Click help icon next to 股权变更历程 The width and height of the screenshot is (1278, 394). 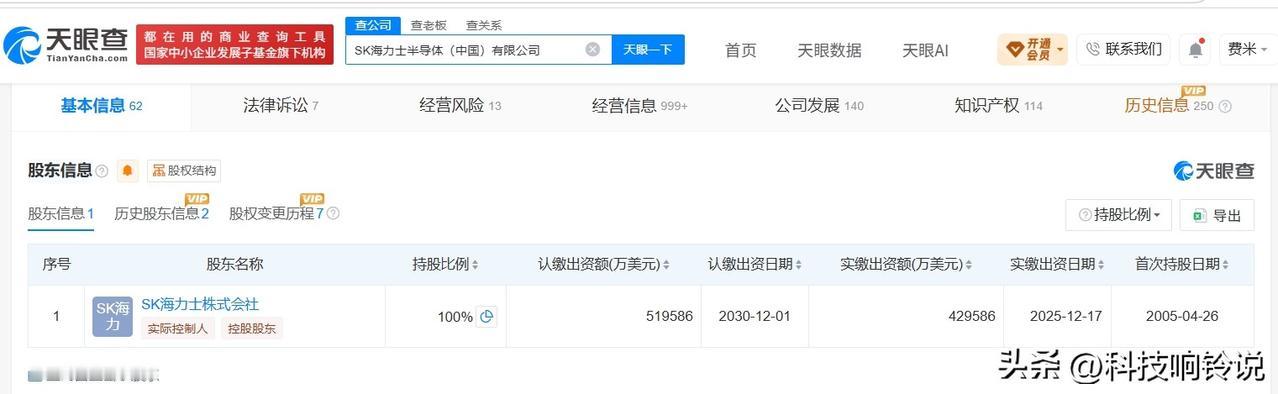click(x=333, y=213)
